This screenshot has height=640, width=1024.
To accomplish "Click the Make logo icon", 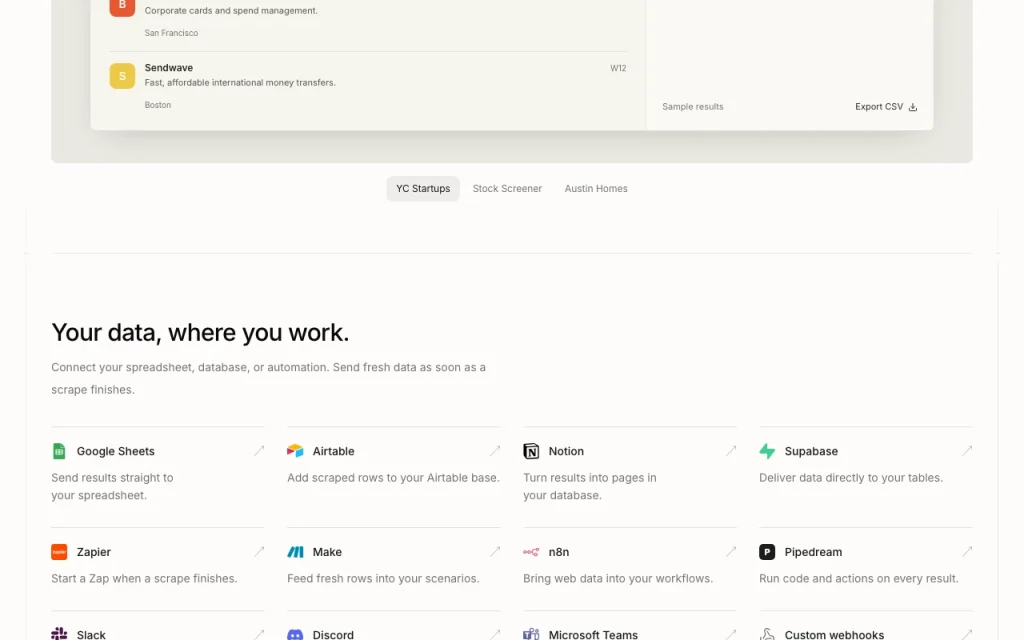I will pyautogui.click(x=295, y=552).
